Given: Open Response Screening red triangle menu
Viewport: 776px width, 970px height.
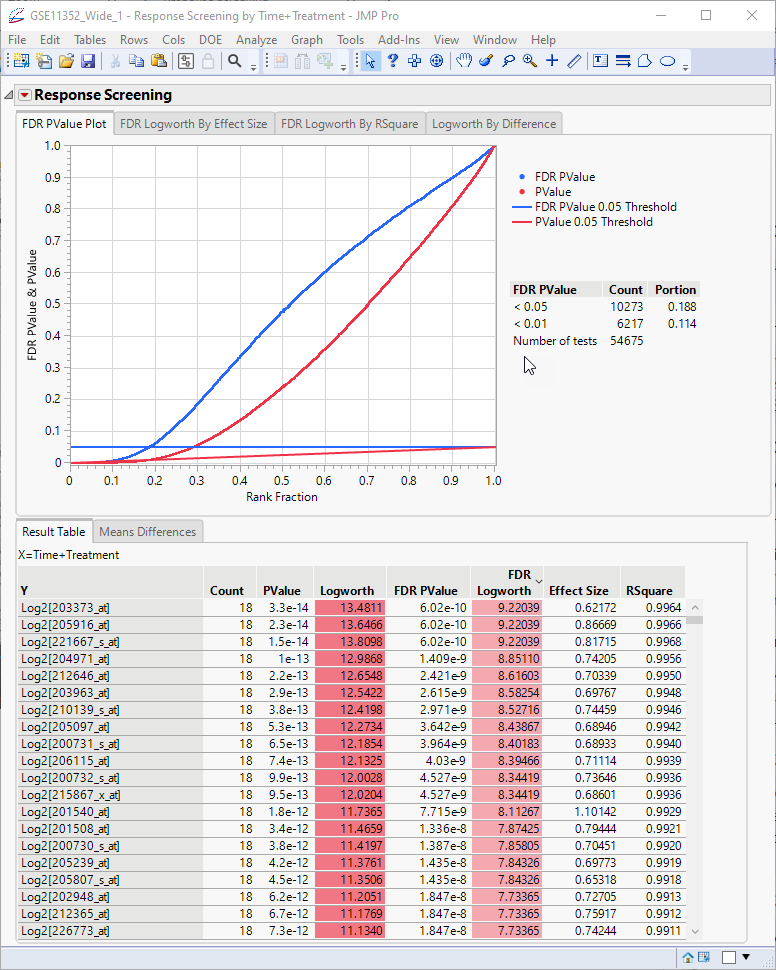Looking at the screenshot, I should coord(24,95).
